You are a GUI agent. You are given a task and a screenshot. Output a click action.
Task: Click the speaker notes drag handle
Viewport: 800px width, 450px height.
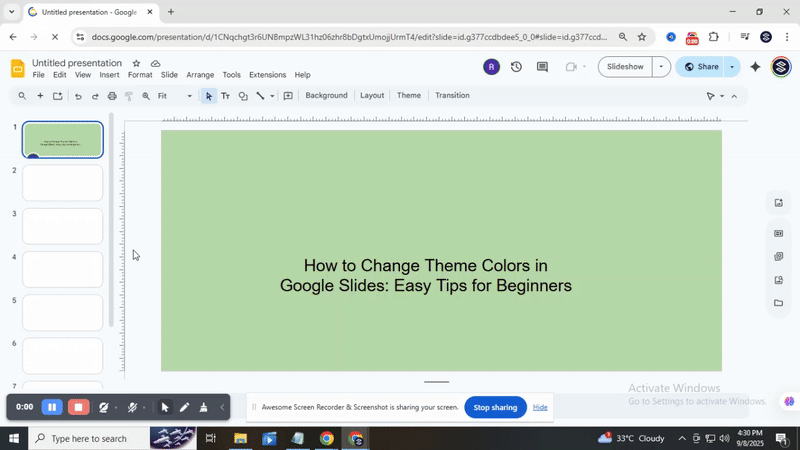coord(436,382)
